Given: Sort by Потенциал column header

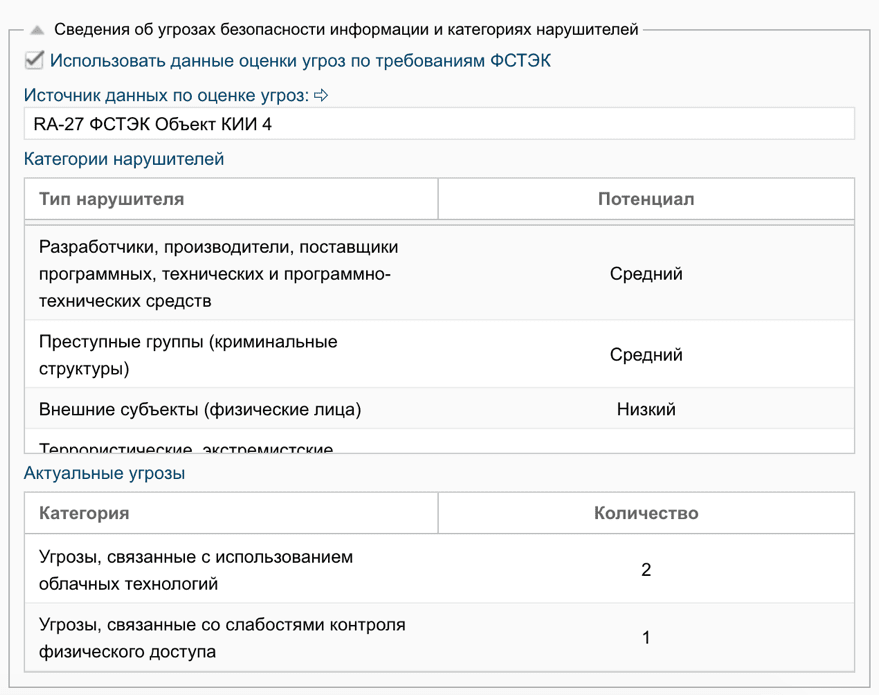Looking at the screenshot, I should [646, 199].
